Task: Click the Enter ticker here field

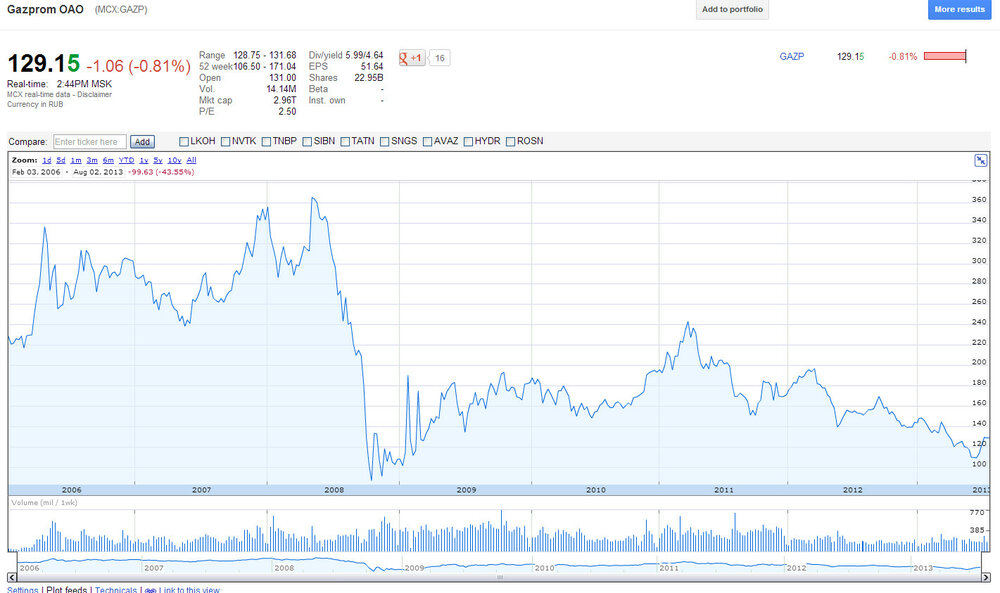Action: click(89, 142)
